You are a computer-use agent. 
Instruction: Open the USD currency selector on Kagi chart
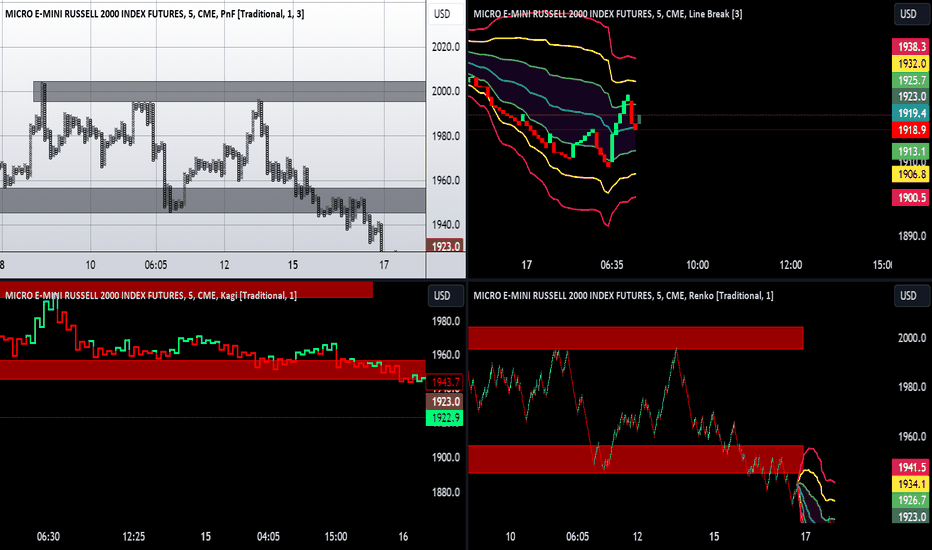(445, 296)
